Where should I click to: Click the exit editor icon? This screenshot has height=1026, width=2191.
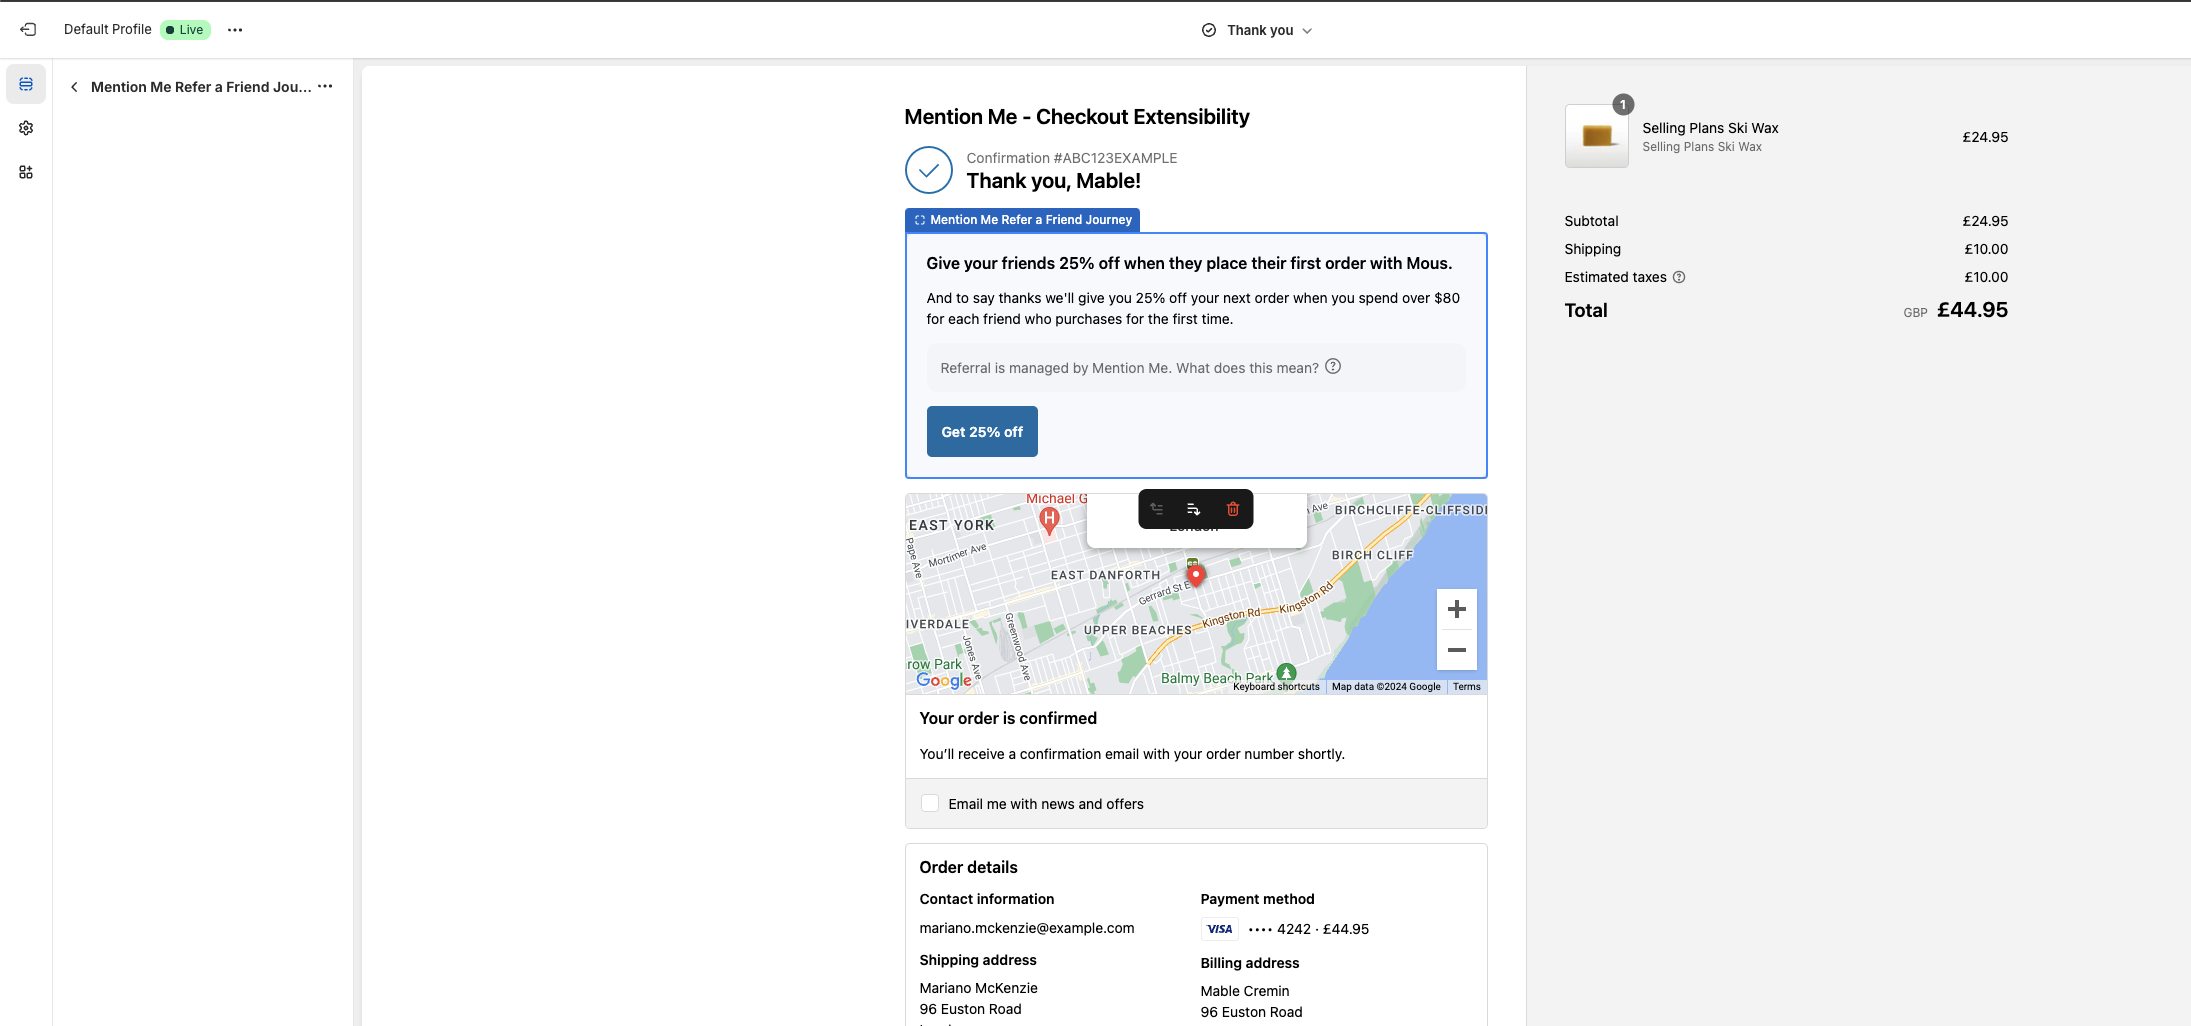tap(28, 30)
